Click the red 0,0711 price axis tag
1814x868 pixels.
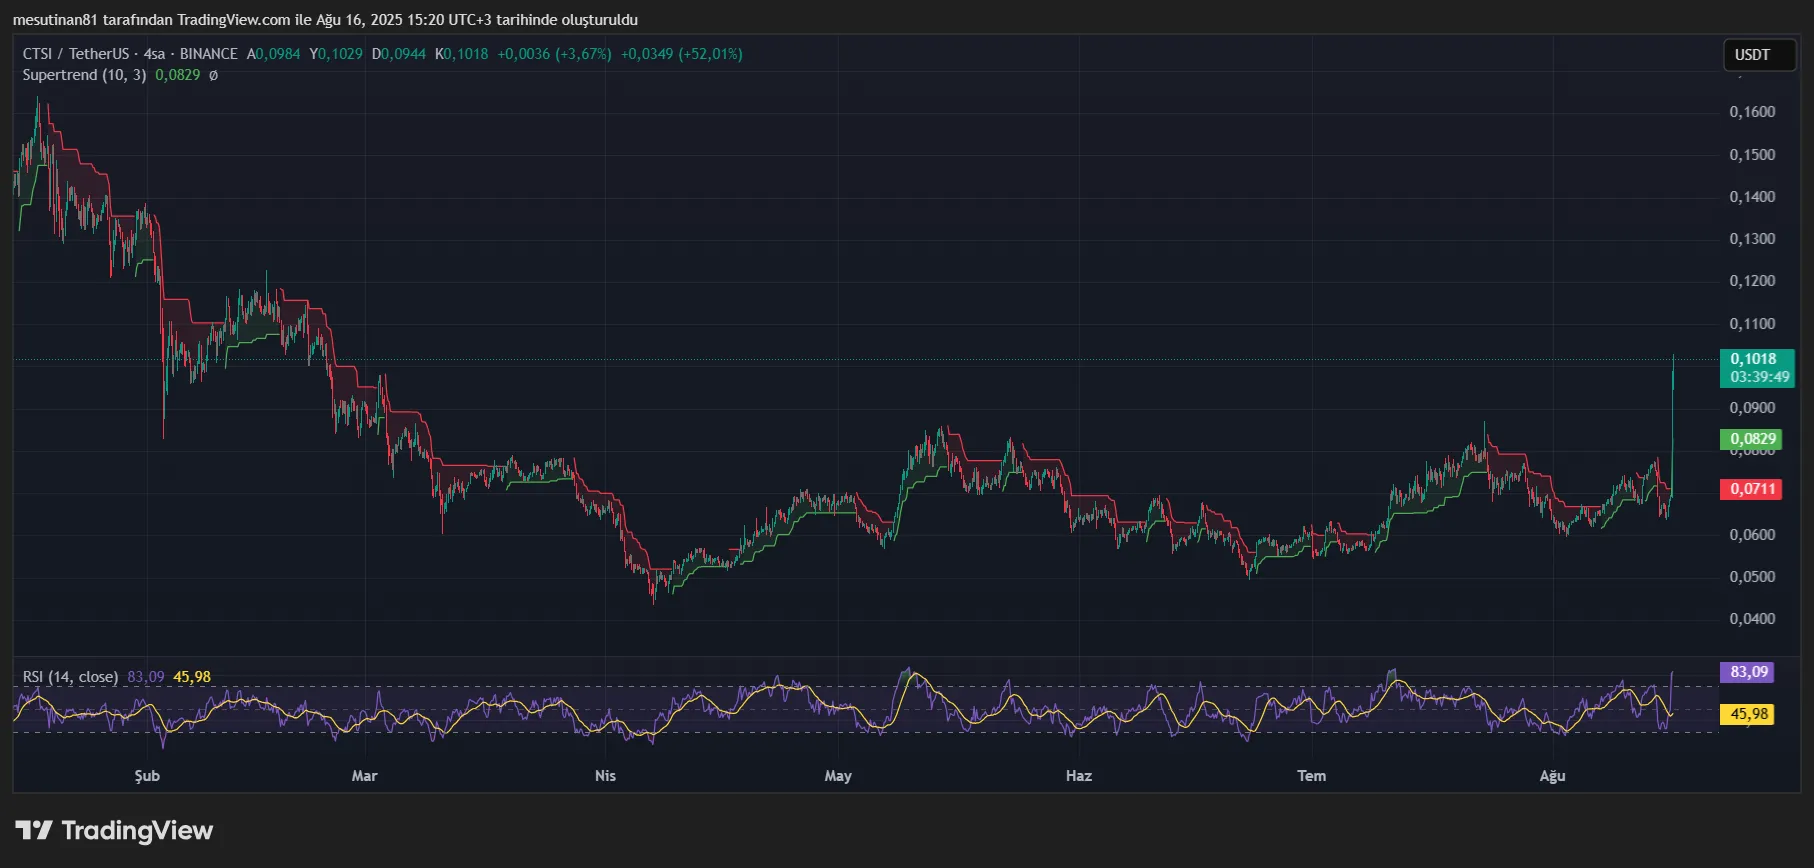pos(1753,489)
